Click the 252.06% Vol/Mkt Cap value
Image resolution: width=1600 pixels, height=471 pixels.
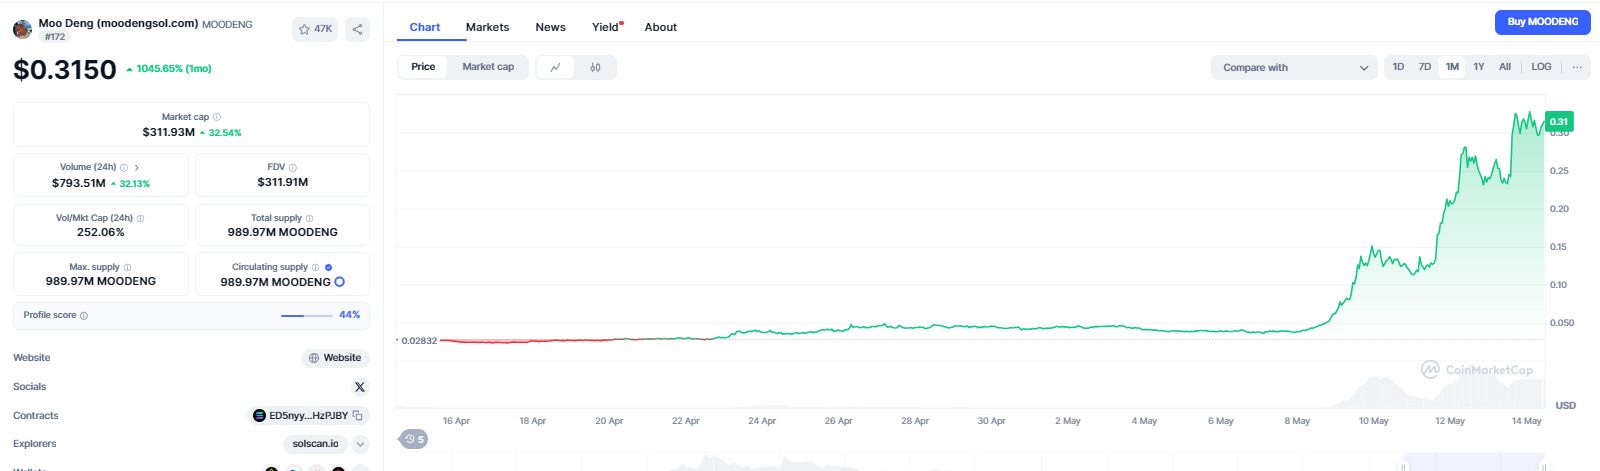pyautogui.click(x=101, y=232)
